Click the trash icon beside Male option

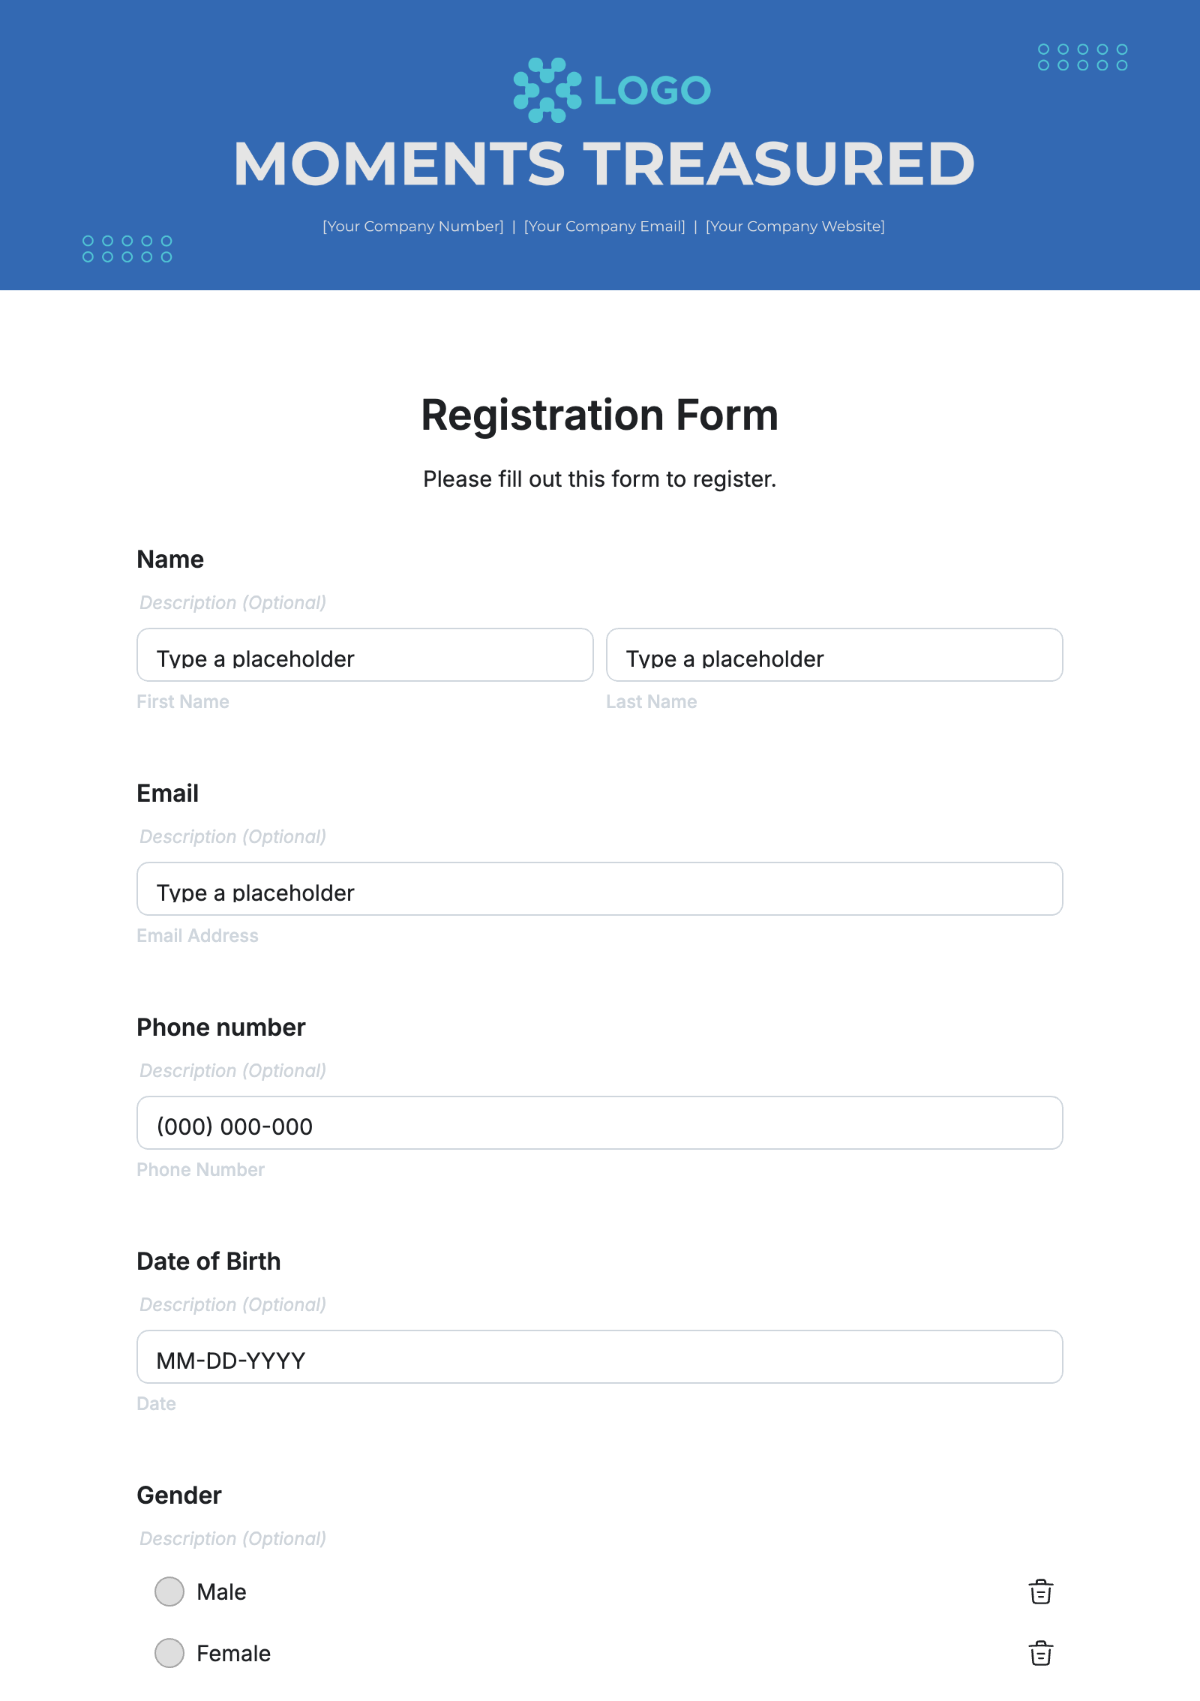(1041, 1591)
